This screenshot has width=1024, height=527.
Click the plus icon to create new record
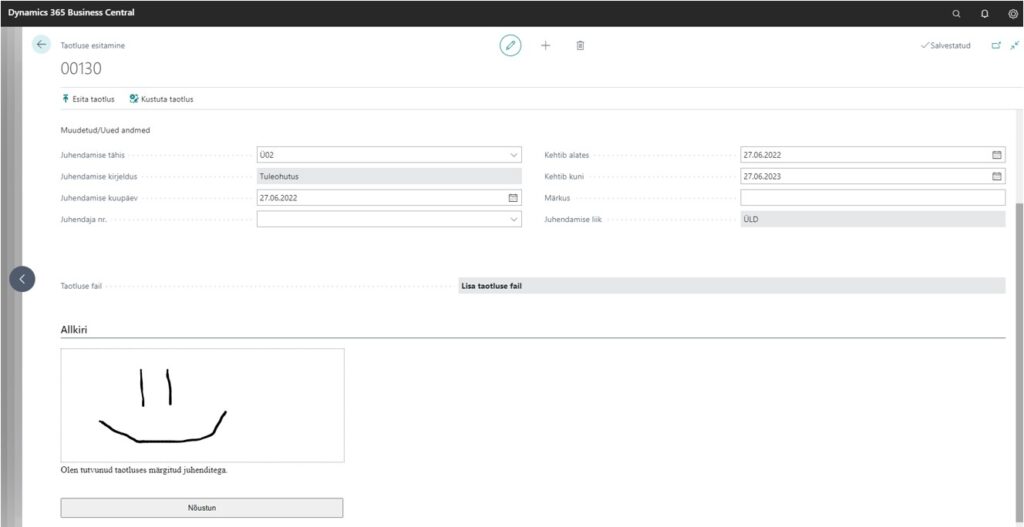(545, 45)
